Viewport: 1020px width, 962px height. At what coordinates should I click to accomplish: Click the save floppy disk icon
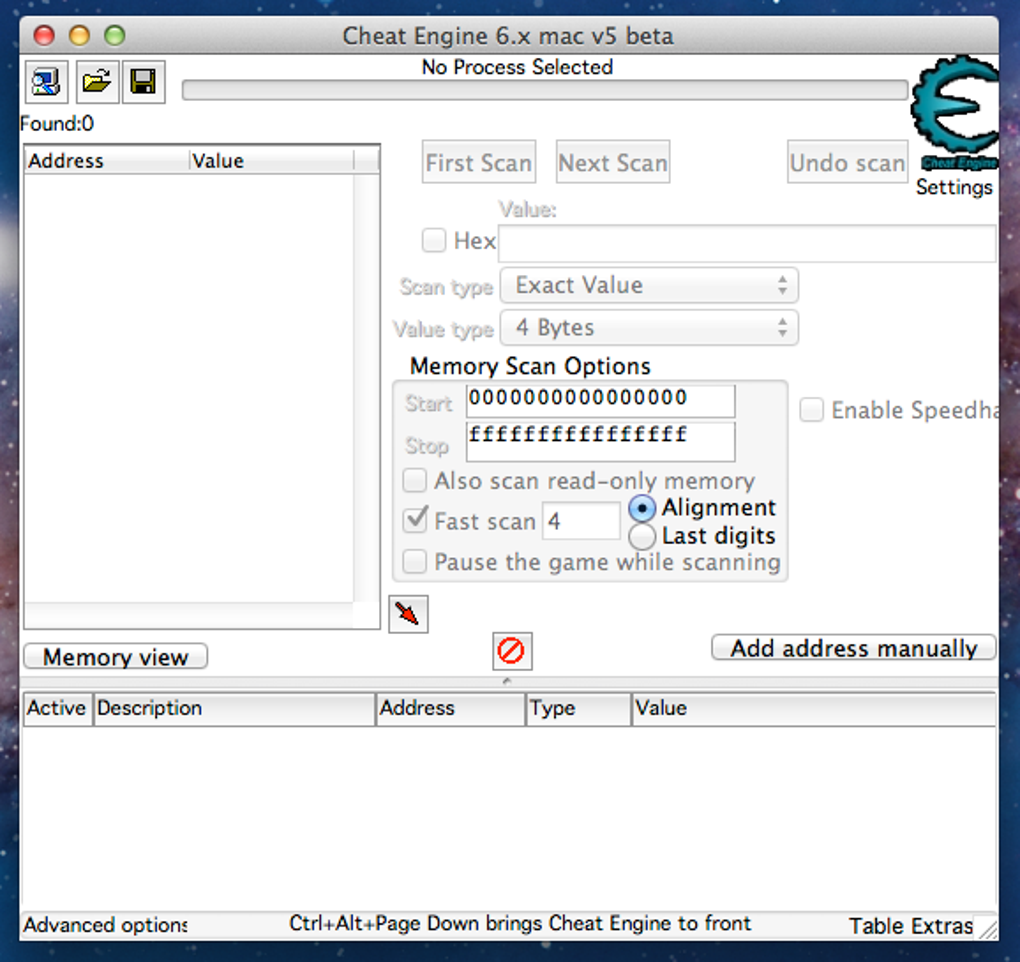click(144, 82)
